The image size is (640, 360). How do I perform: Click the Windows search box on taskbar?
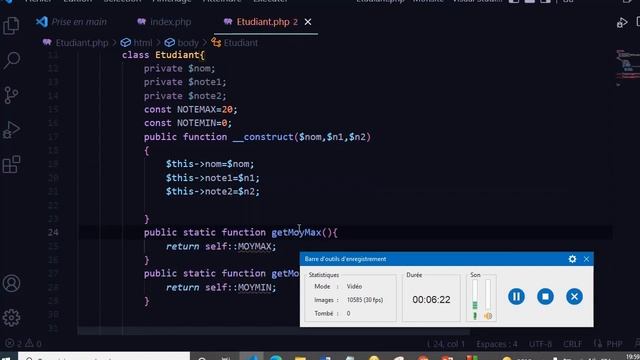pos(104,356)
